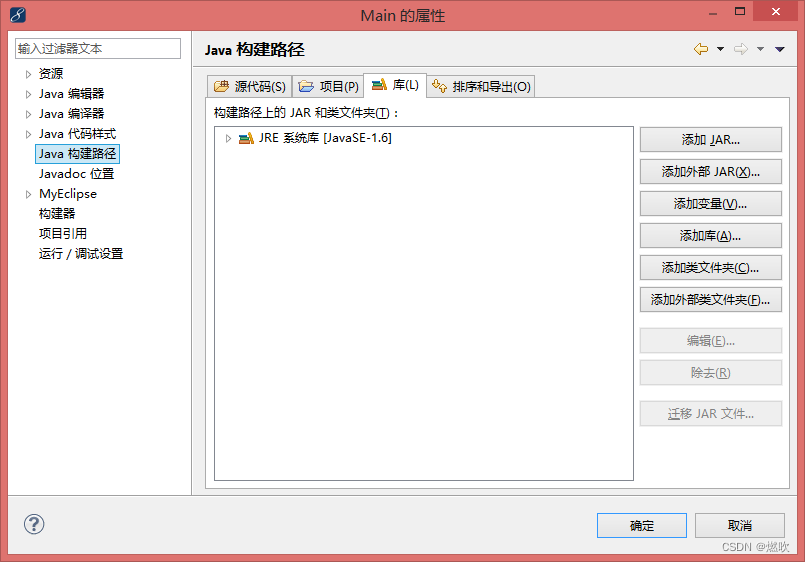Maximize the Main 的属性 window
805x562 pixels.
pos(740,11)
